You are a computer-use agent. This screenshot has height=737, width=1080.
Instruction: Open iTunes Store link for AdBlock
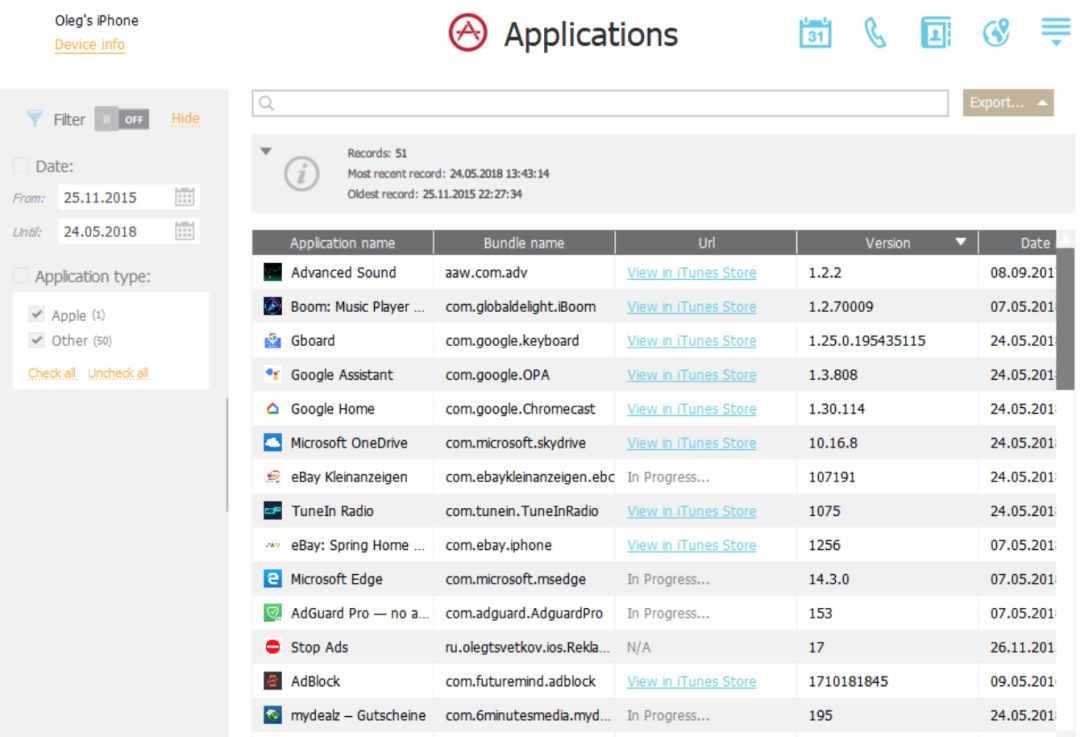tap(692, 681)
